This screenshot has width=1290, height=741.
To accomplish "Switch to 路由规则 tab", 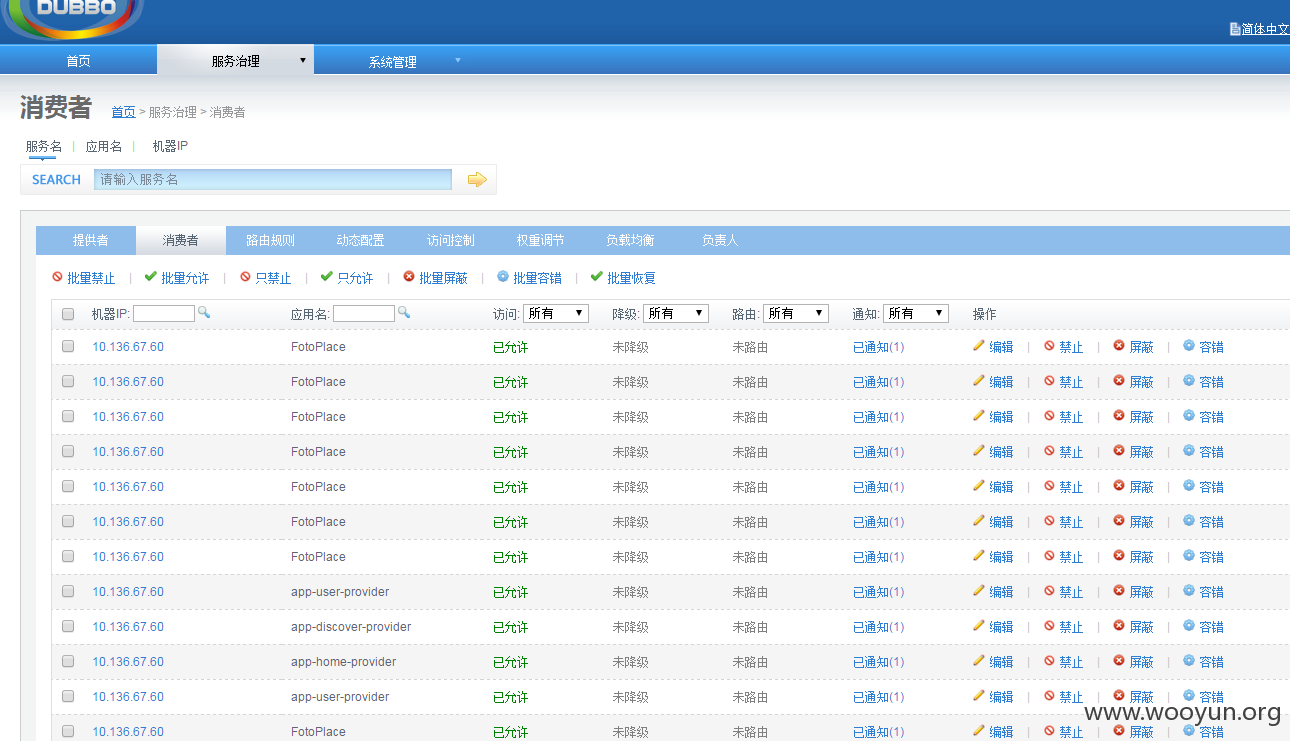I will click(270, 241).
